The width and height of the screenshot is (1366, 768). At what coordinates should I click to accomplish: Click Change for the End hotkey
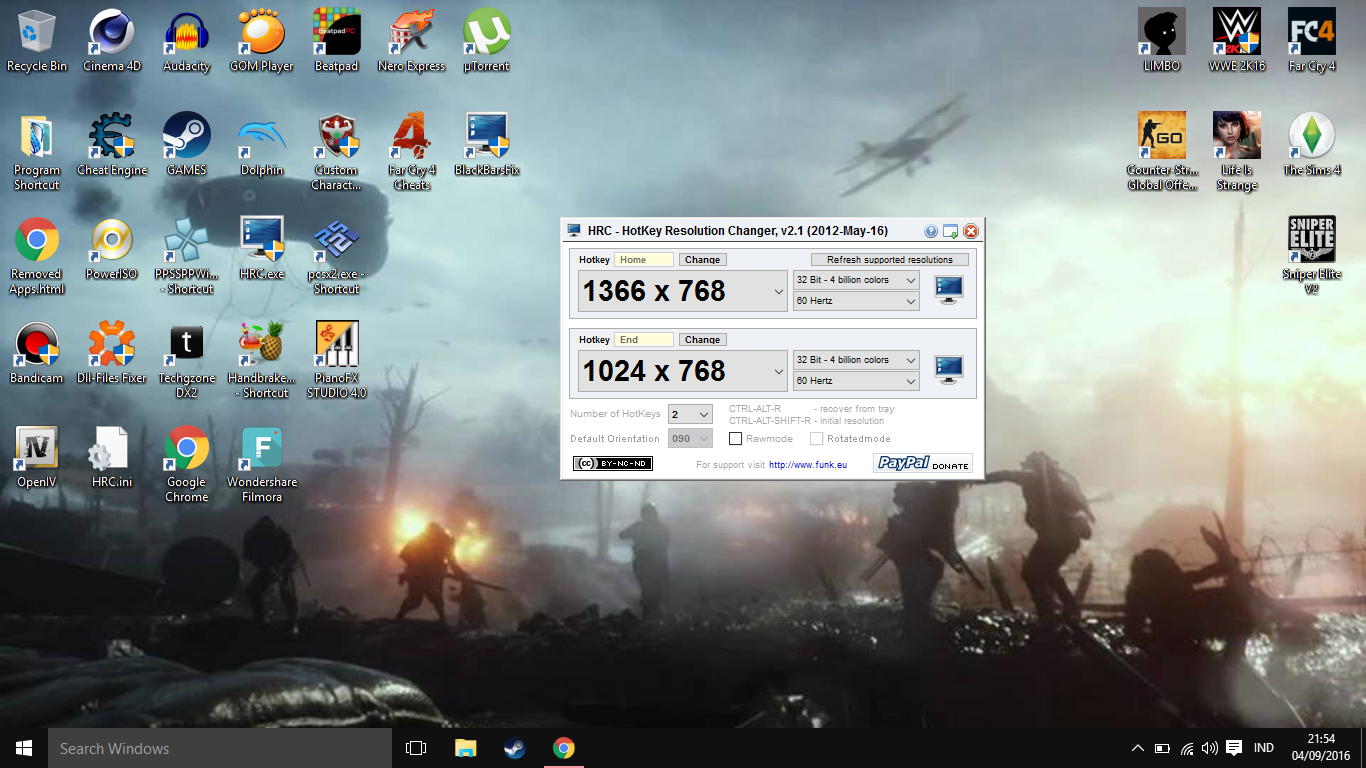click(x=702, y=340)
